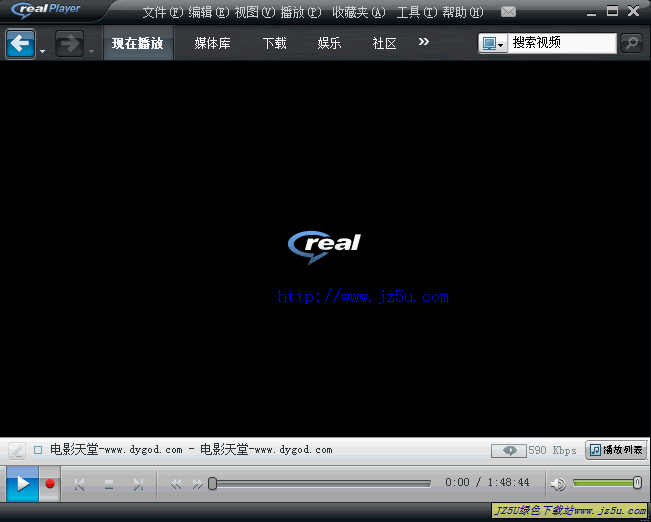The height and width of the screenshot is (522, 651).
Task: Click the small square beside the clip title
Action: (x=38, y=450)
